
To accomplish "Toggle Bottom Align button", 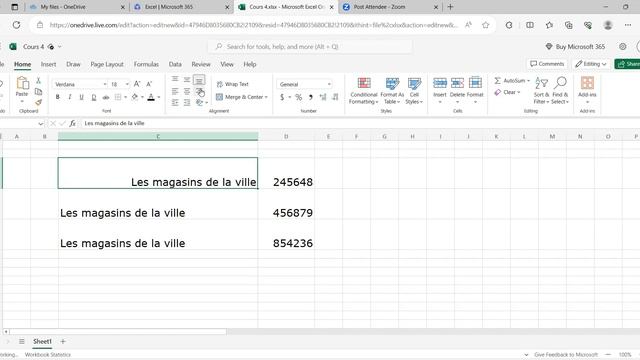I will pyautogui.click(x=199, y=79).
